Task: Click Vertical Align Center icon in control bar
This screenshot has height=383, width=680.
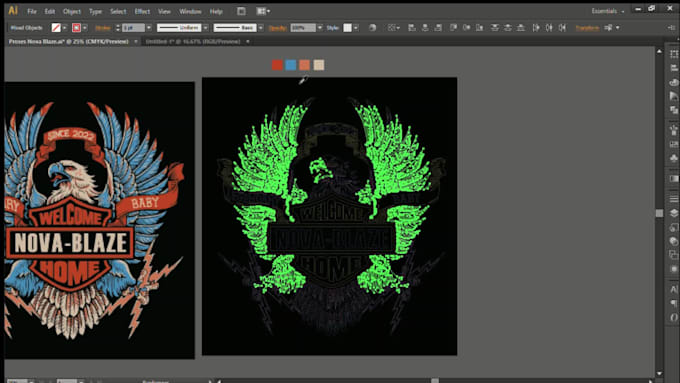Action: click(x=467, y=28)
